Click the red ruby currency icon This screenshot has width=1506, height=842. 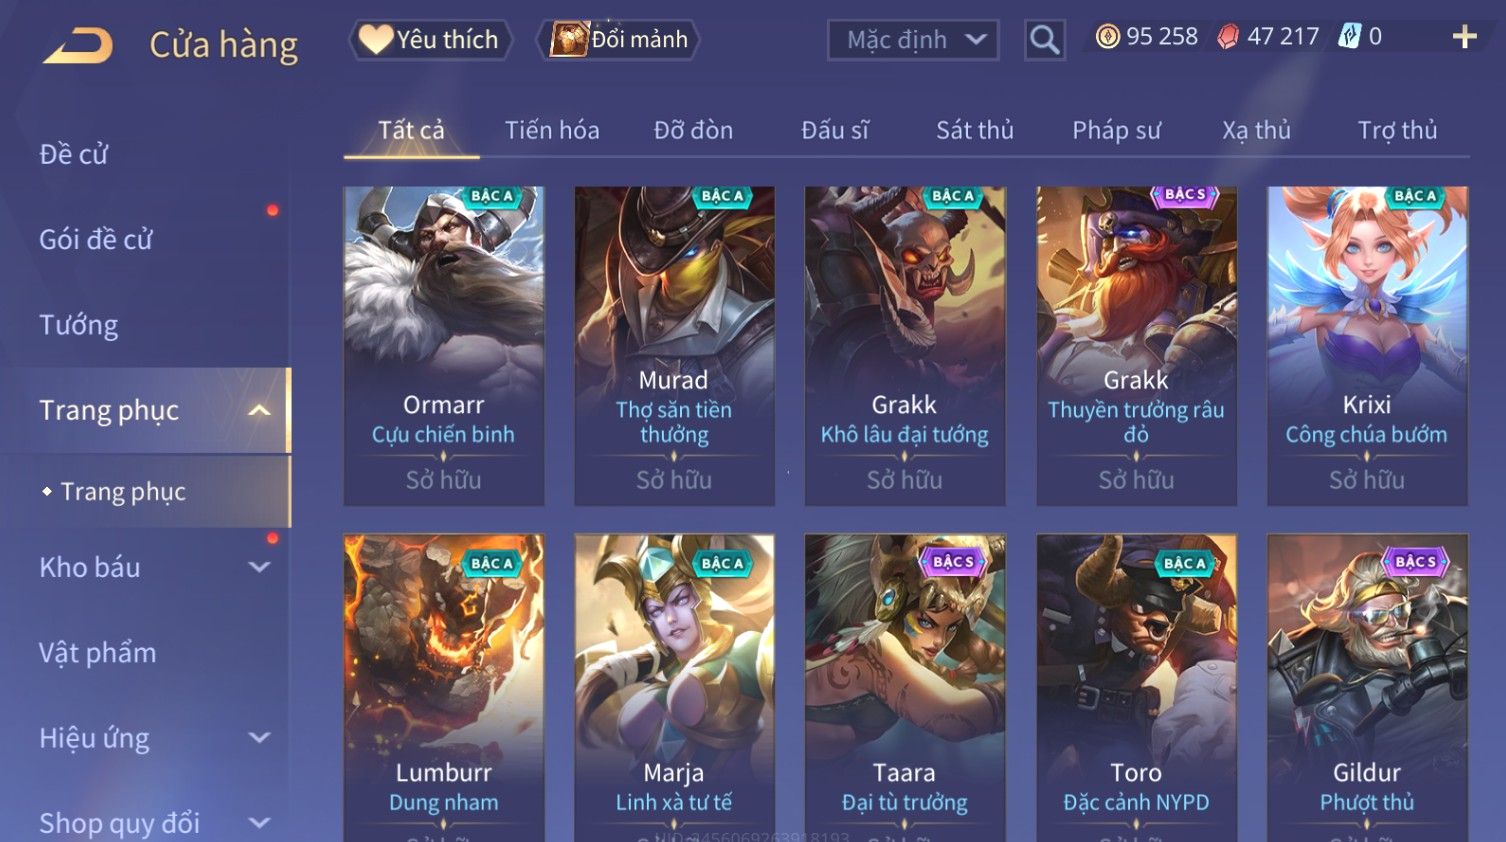1228,37
